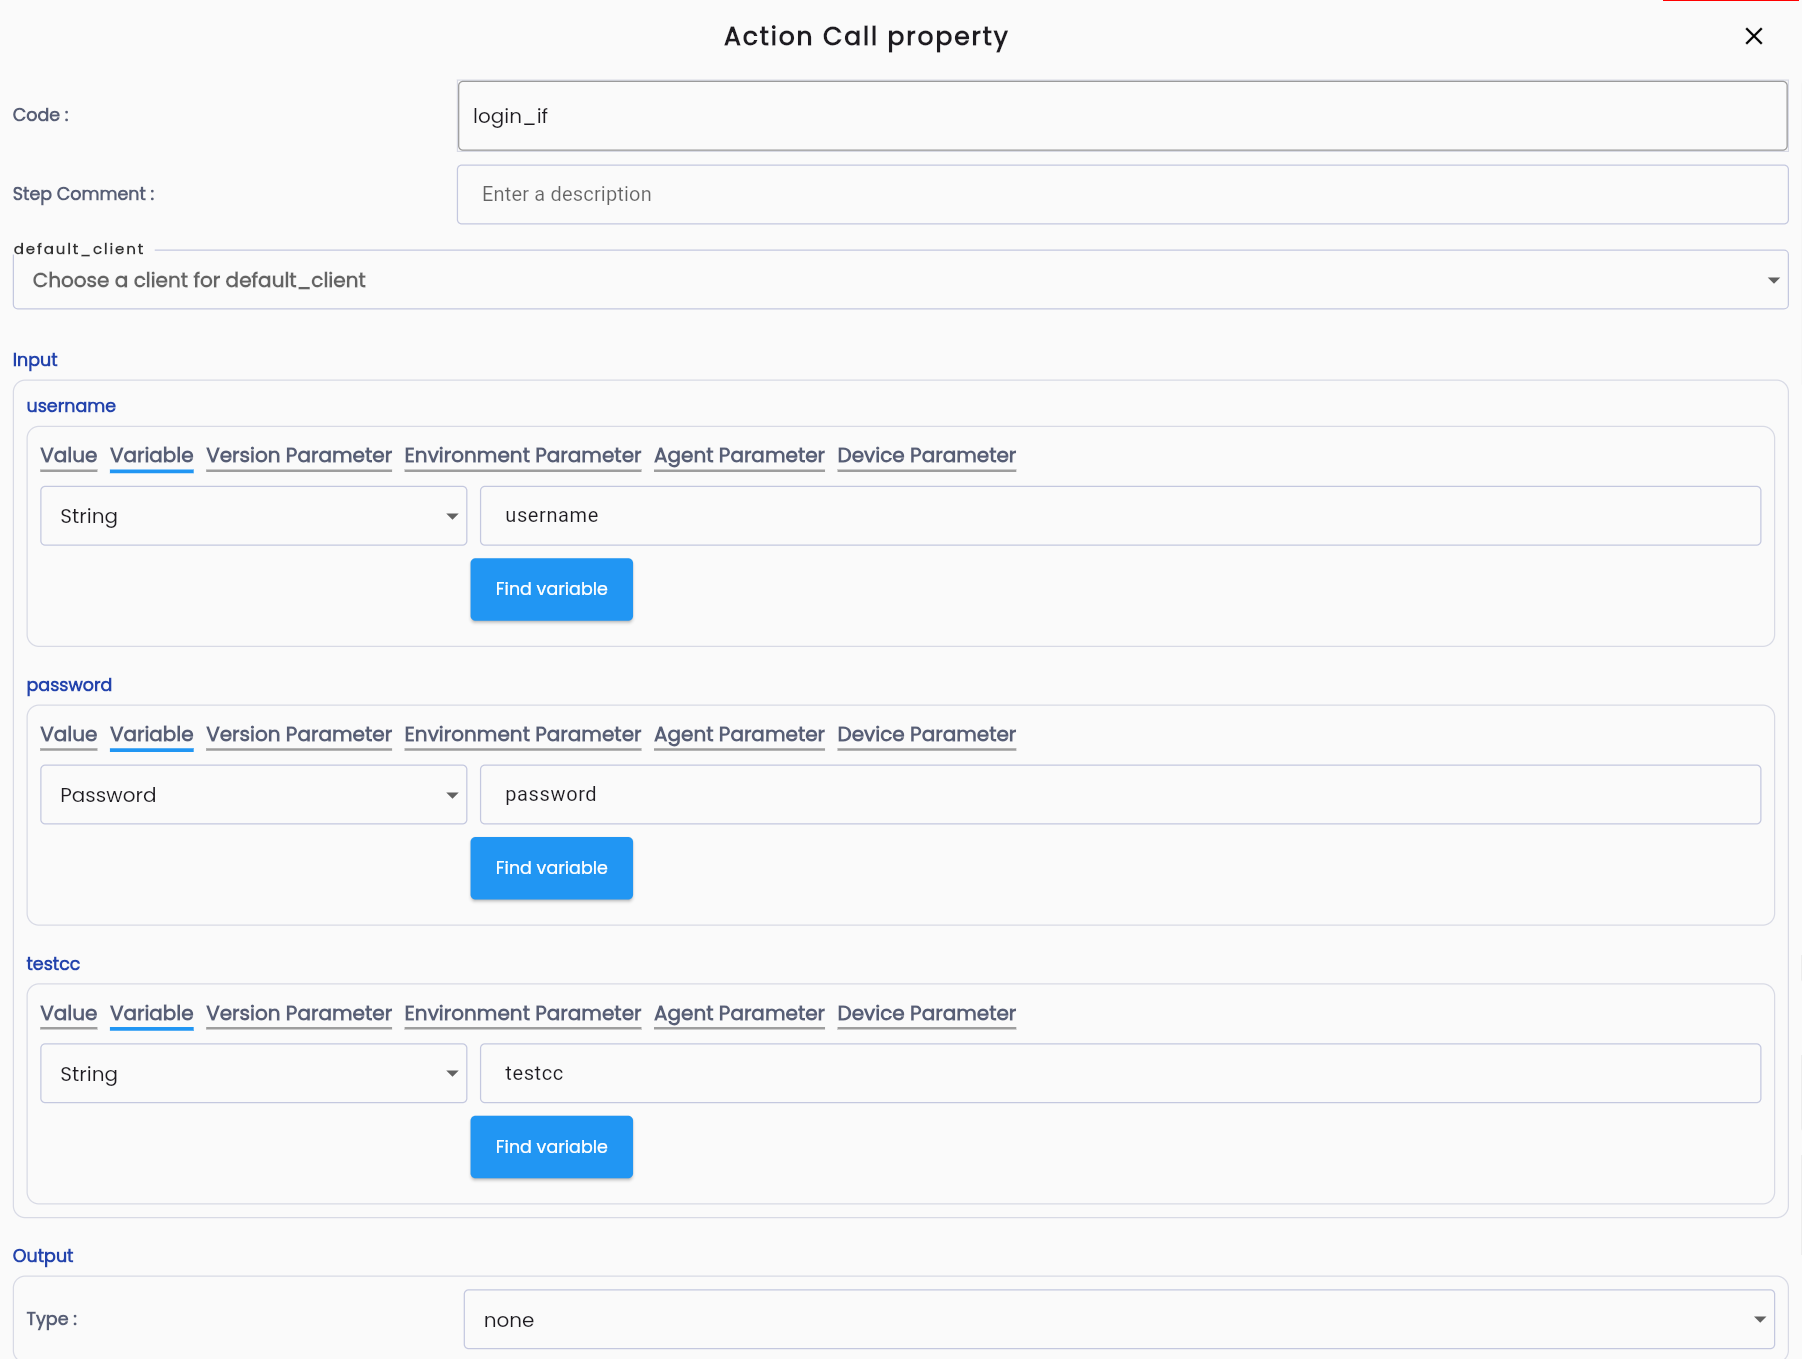Edit the testcc variable name field
The width and height of the screenshot is (1802, 1359).
point(1120,1074)
